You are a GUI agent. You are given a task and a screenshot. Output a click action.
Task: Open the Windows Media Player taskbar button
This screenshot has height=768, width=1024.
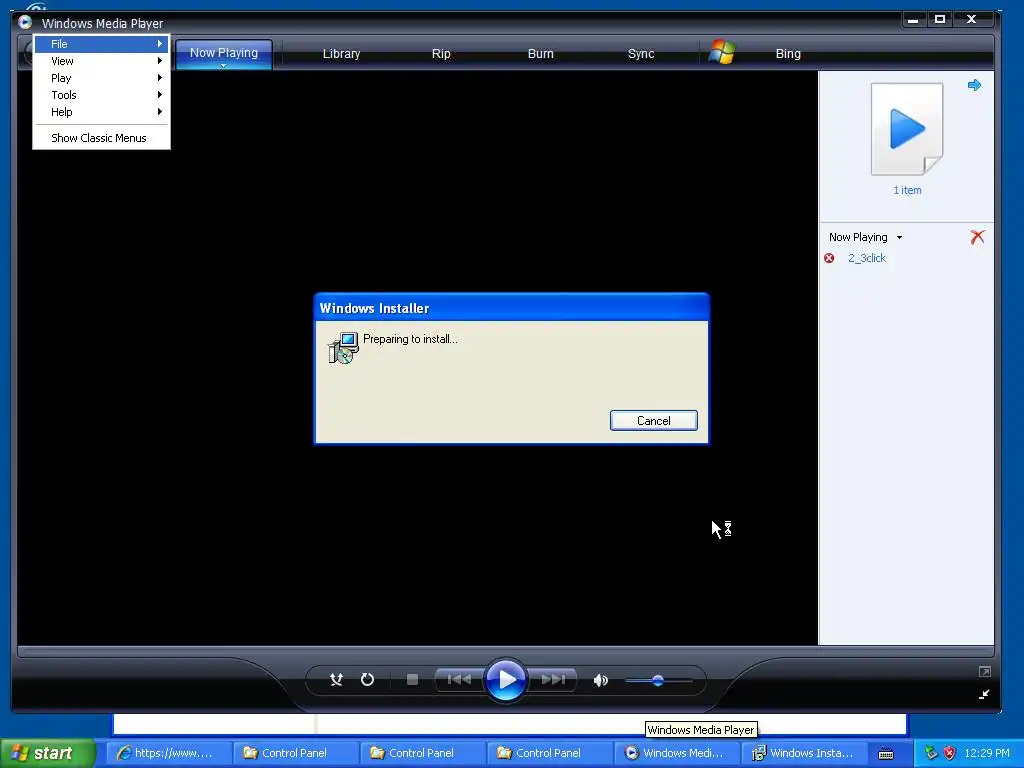[x=675, y=753]
